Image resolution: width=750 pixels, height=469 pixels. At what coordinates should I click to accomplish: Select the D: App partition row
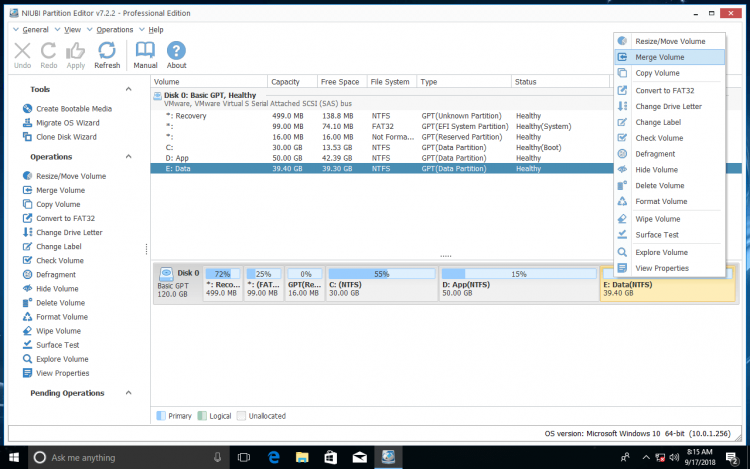click(x=383, y=158)
